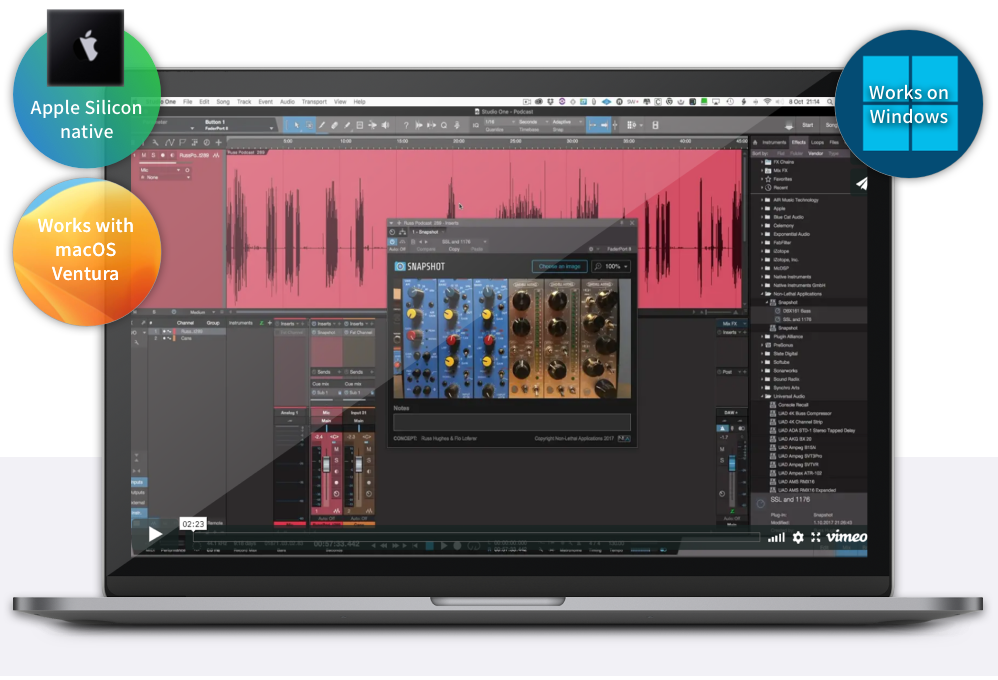Open Vimeo player settings gear
Viewport: 998px width, 680px height.
[798, 537]
